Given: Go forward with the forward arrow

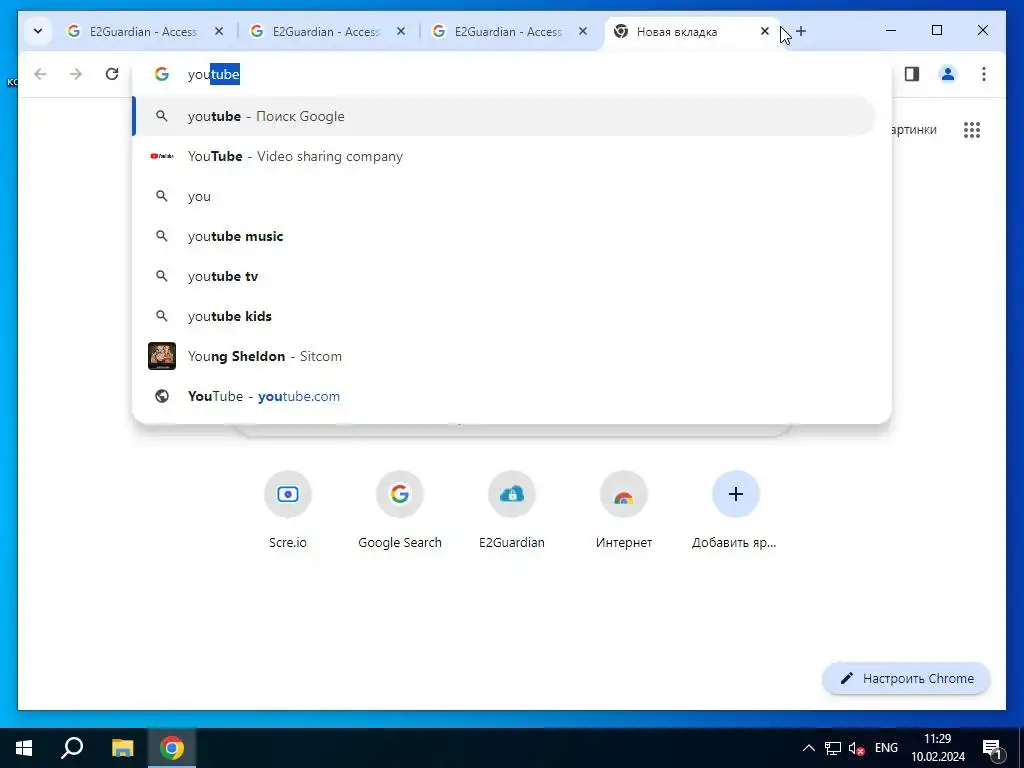Looking at the screenshot, I should 76,74.
